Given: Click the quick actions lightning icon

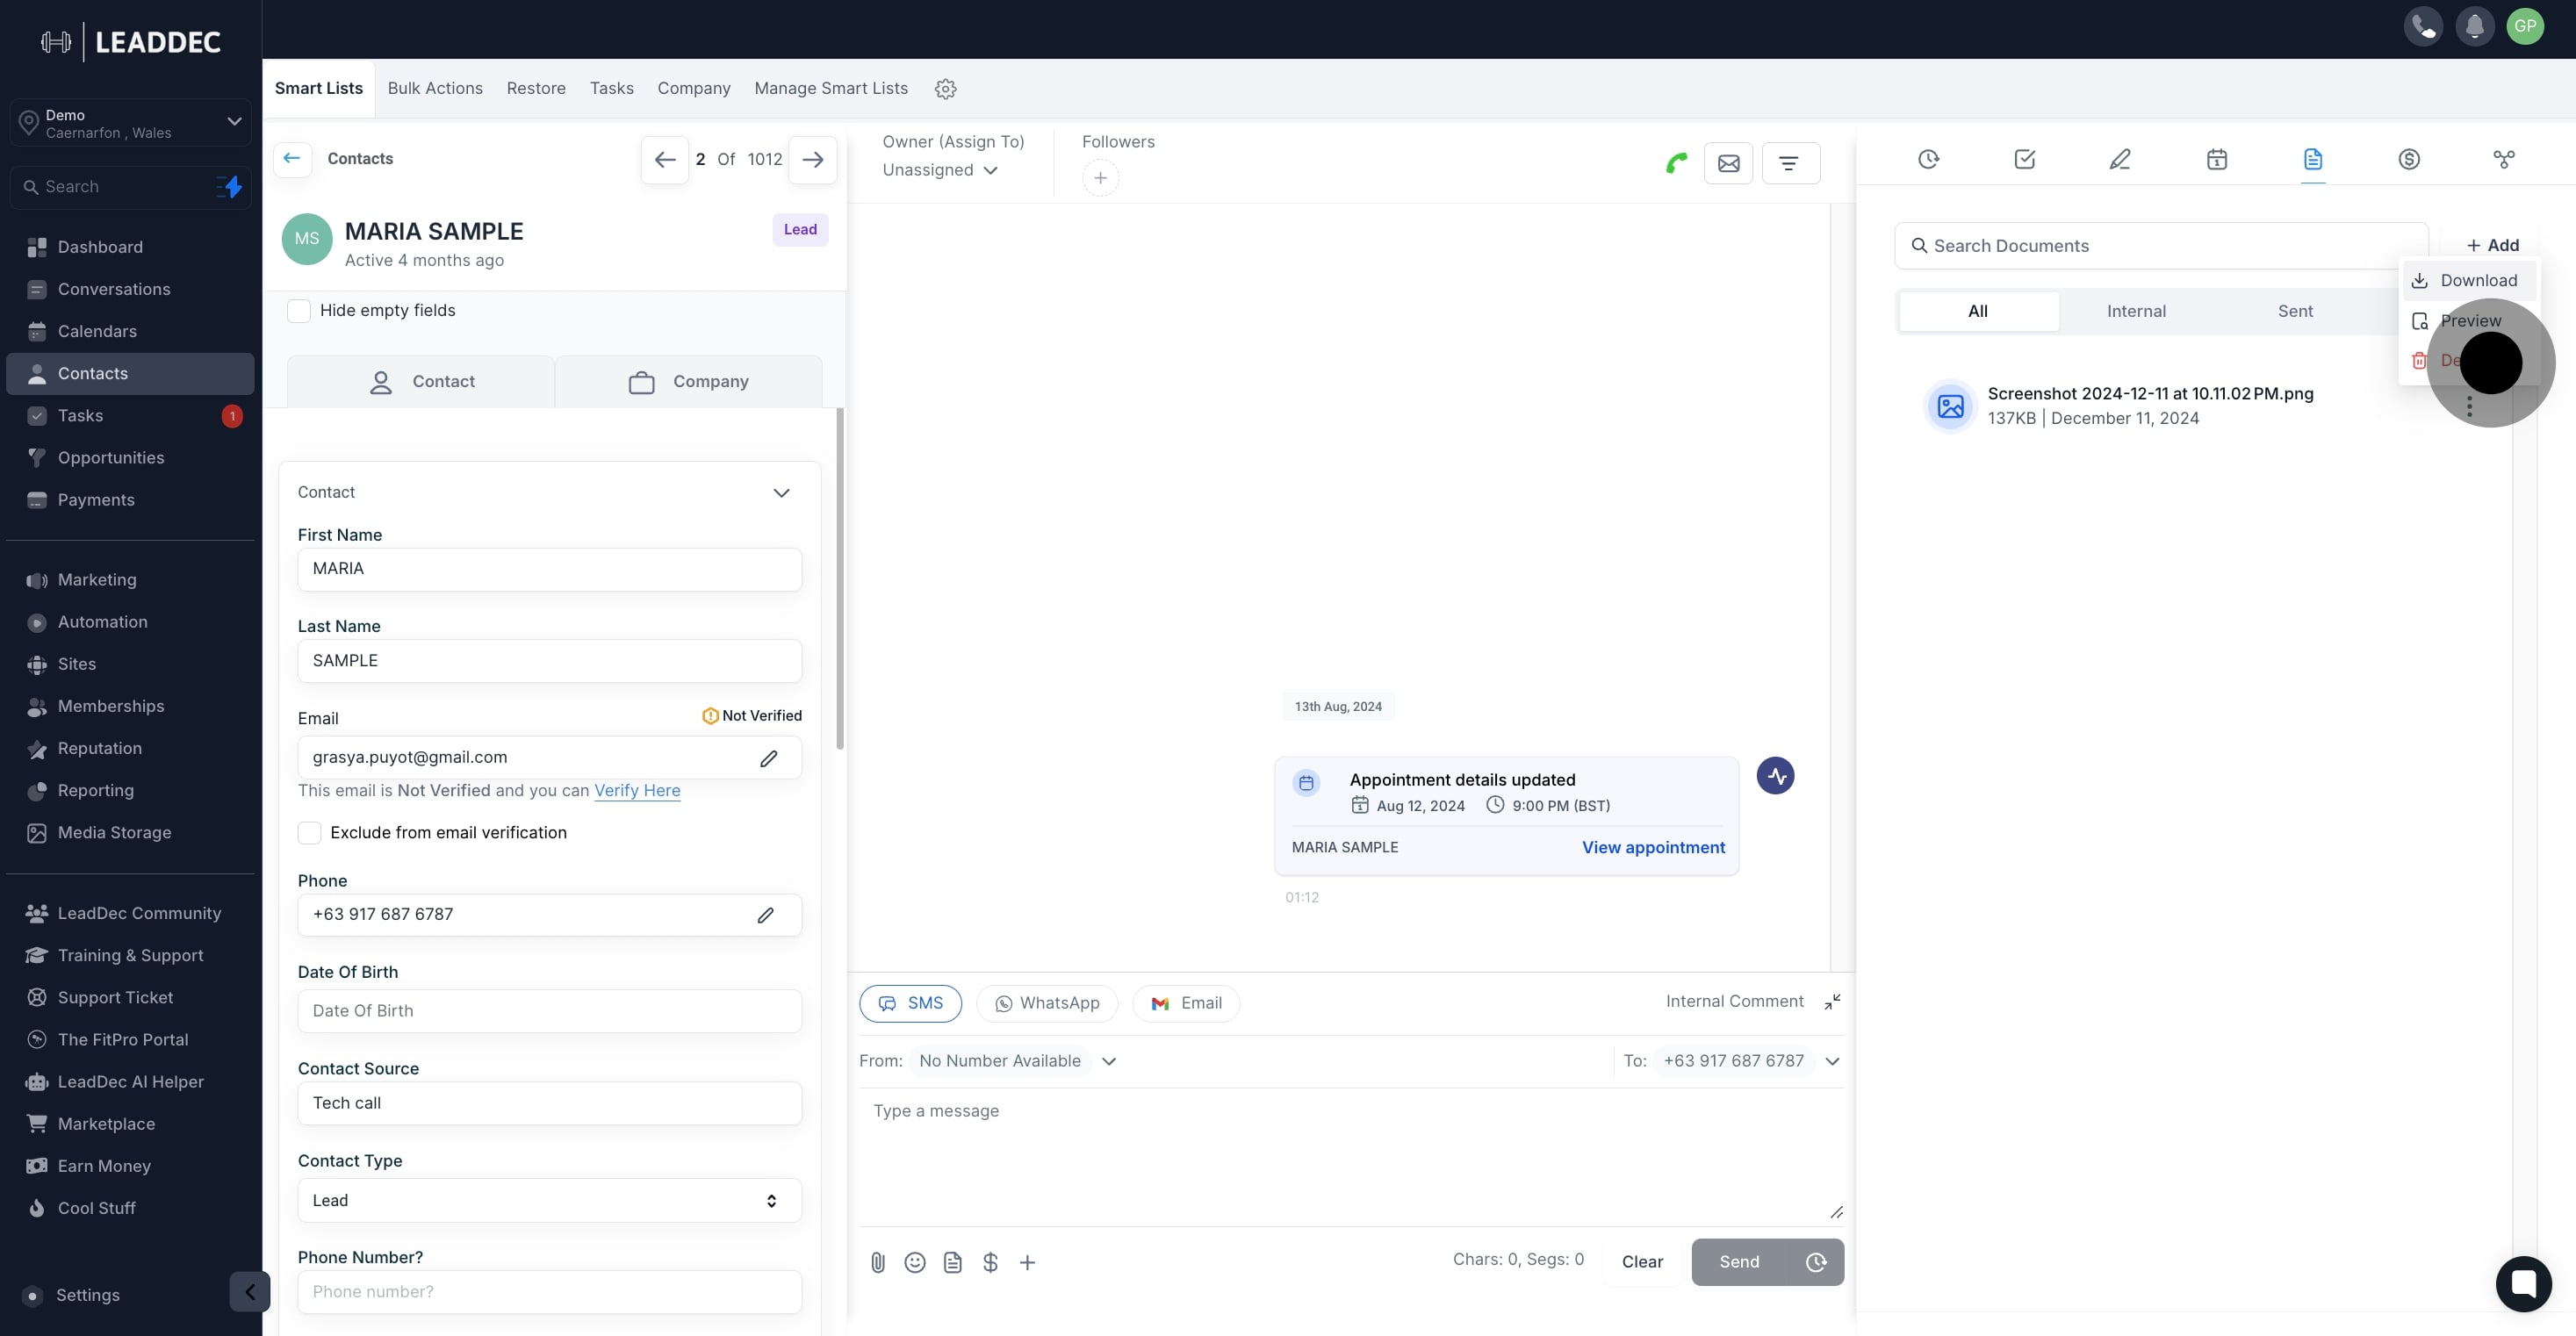Looking at the screenshot, I should 231,187.
